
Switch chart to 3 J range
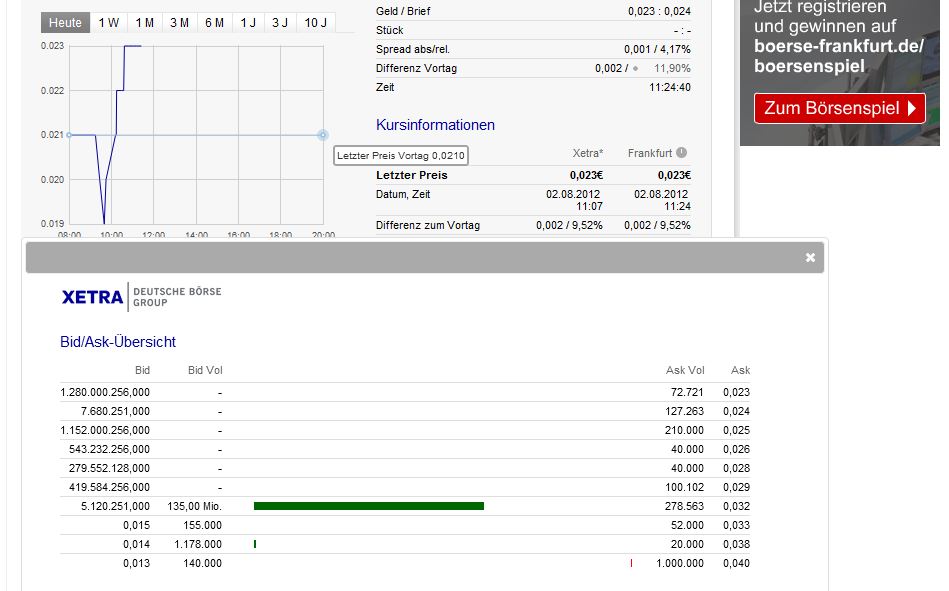(x=280, y=22)
